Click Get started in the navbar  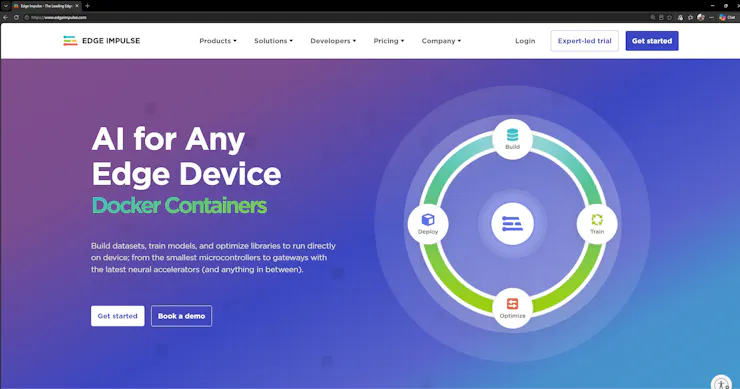pyautogui.click(x=652, y=41)
